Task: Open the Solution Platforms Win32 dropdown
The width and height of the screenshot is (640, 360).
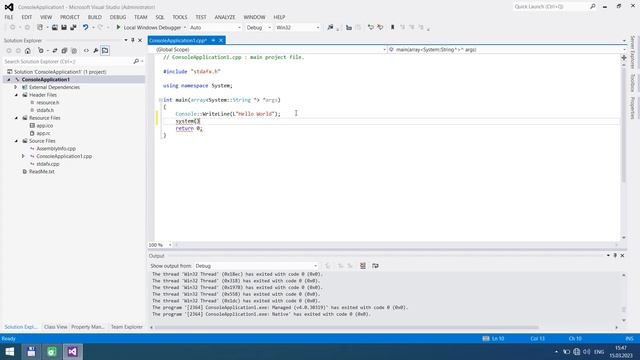Action: [x=298, y=27]
